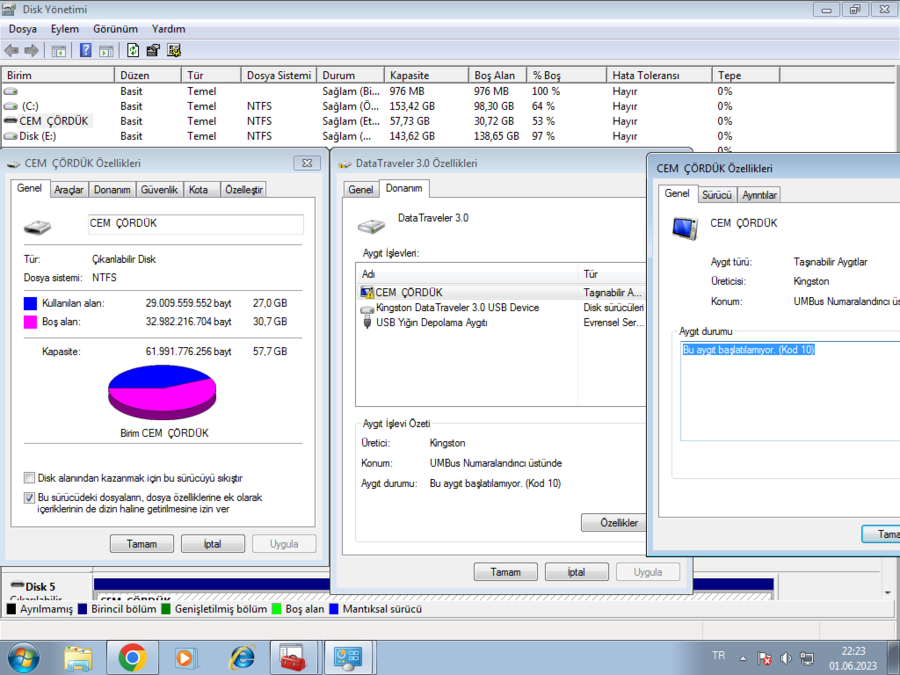Refresh the disk list using the green-arrows icon

133,51
